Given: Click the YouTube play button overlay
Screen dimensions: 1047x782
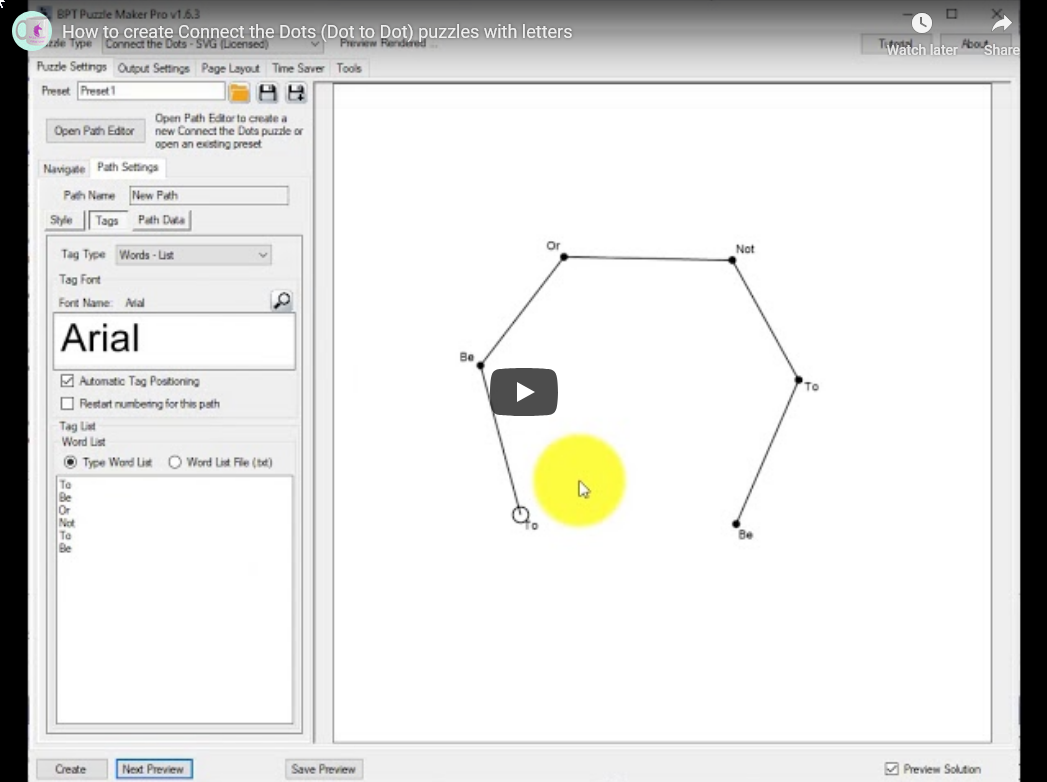Looking at the screenshot, I should click(x=524, y=392).
